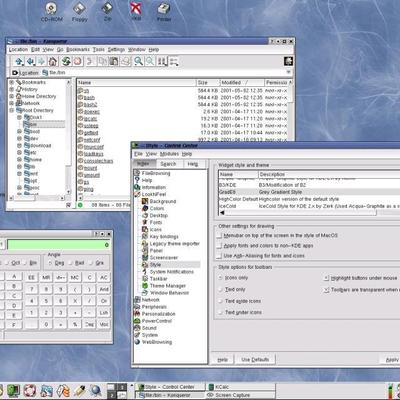Viewport: 400px width, 400px height.
Task: Open the Printer desktop icon
Action: tap(164, 12)
